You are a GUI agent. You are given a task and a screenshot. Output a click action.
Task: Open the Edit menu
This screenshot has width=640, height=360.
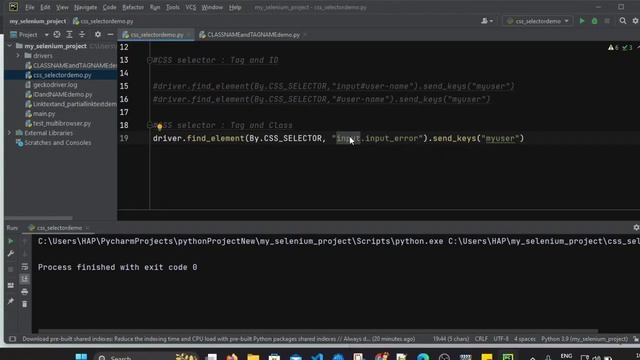pos(45,7)
